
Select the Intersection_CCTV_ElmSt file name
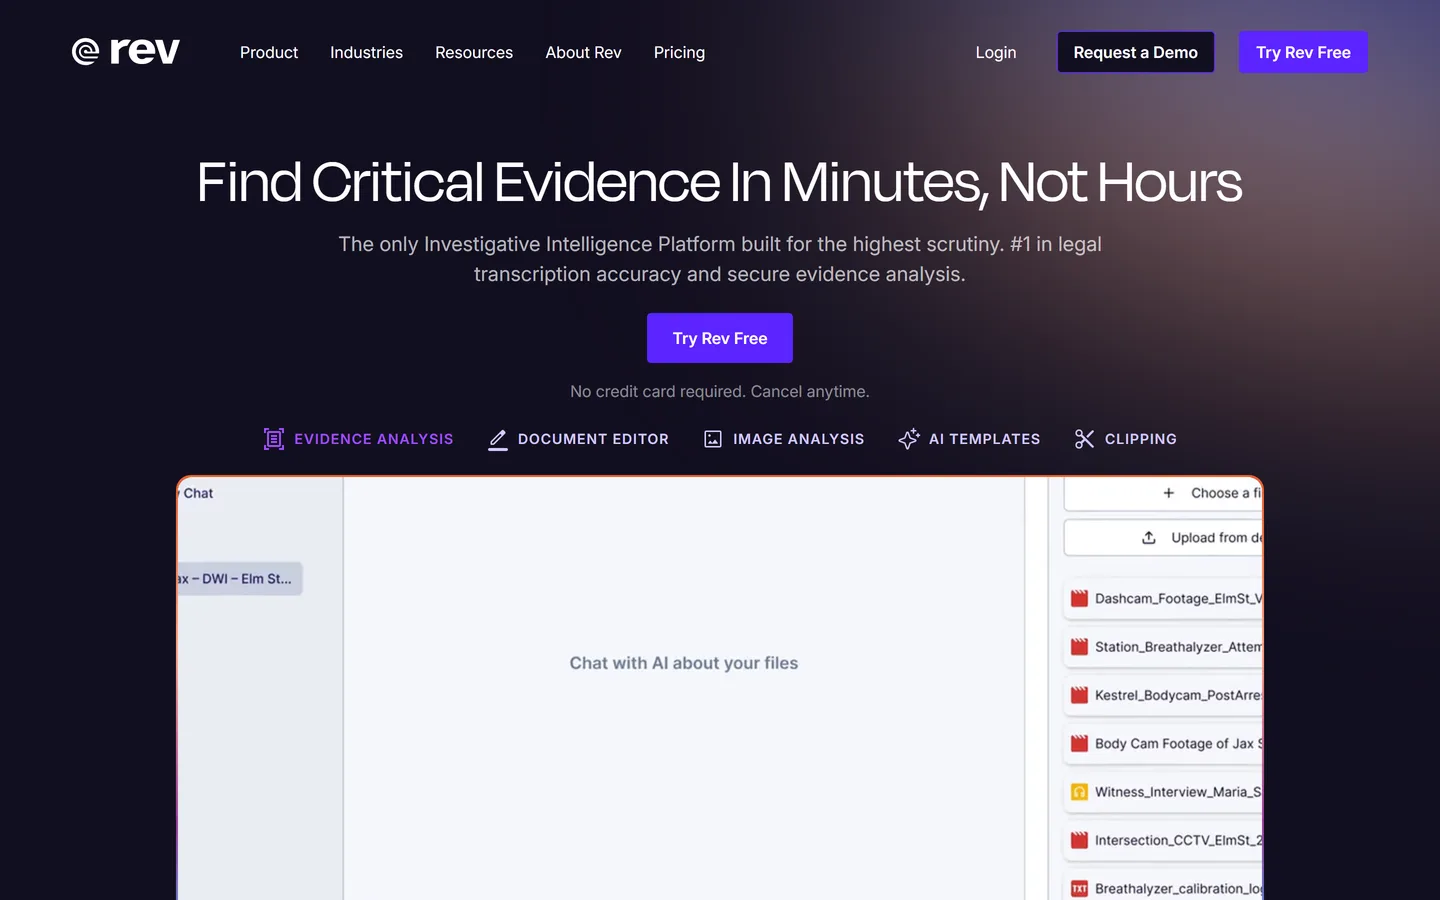[x=1178, y=840]
